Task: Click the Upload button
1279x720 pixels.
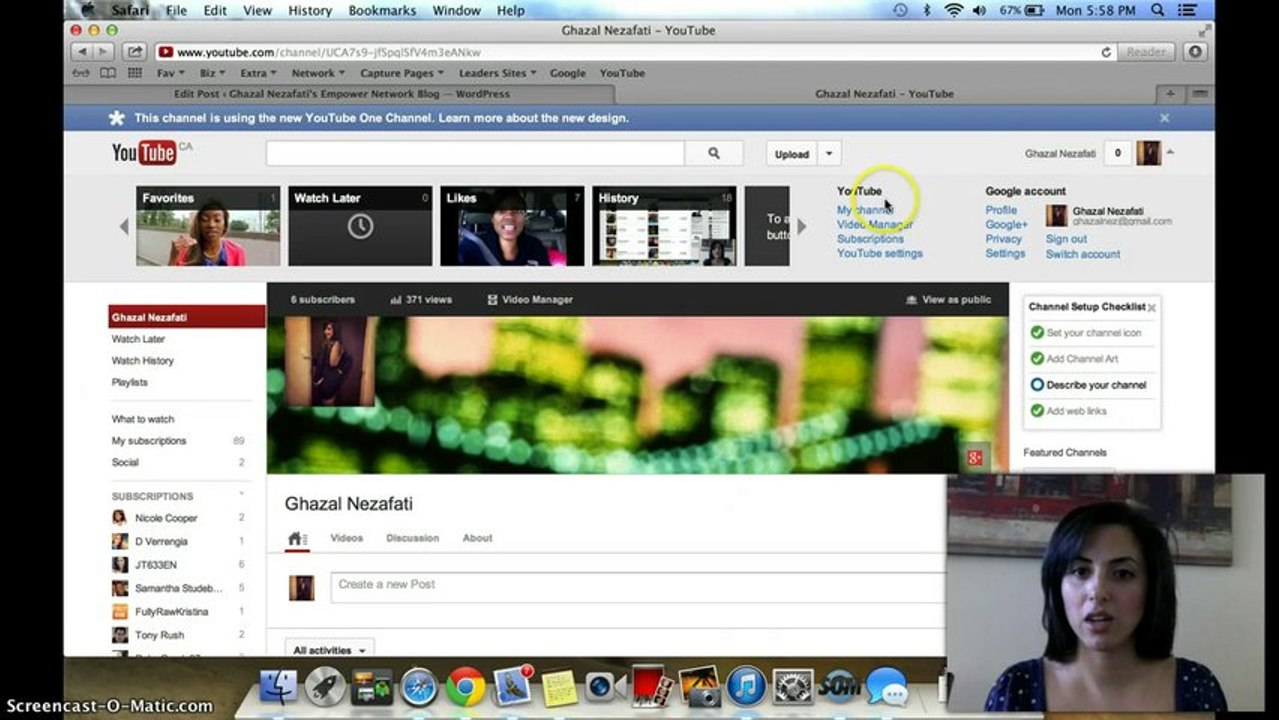Action: click(792, 154)
